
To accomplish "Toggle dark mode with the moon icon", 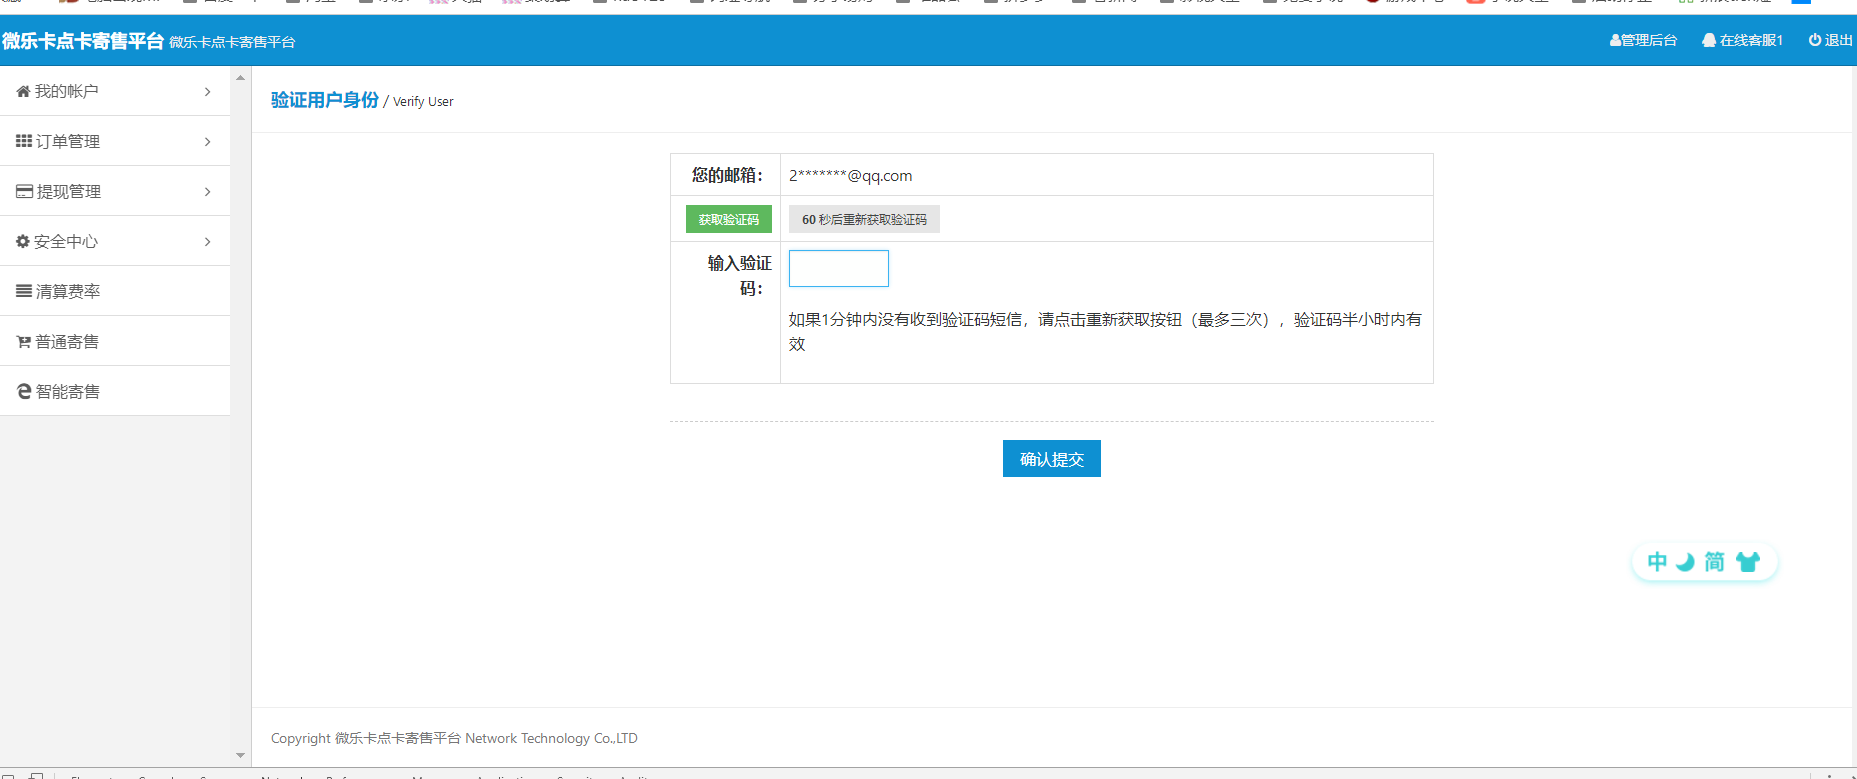I will tap(1685, 562).
